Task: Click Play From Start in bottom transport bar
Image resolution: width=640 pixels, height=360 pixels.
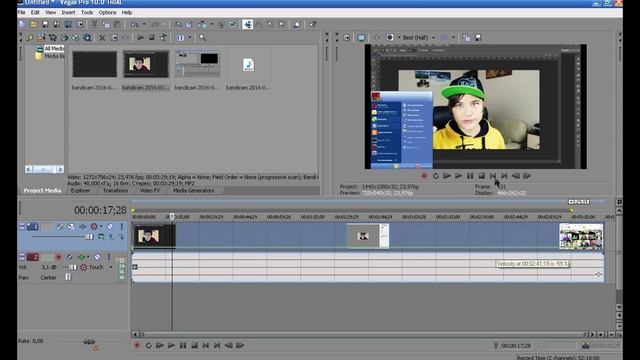Action: coord(160,345)
